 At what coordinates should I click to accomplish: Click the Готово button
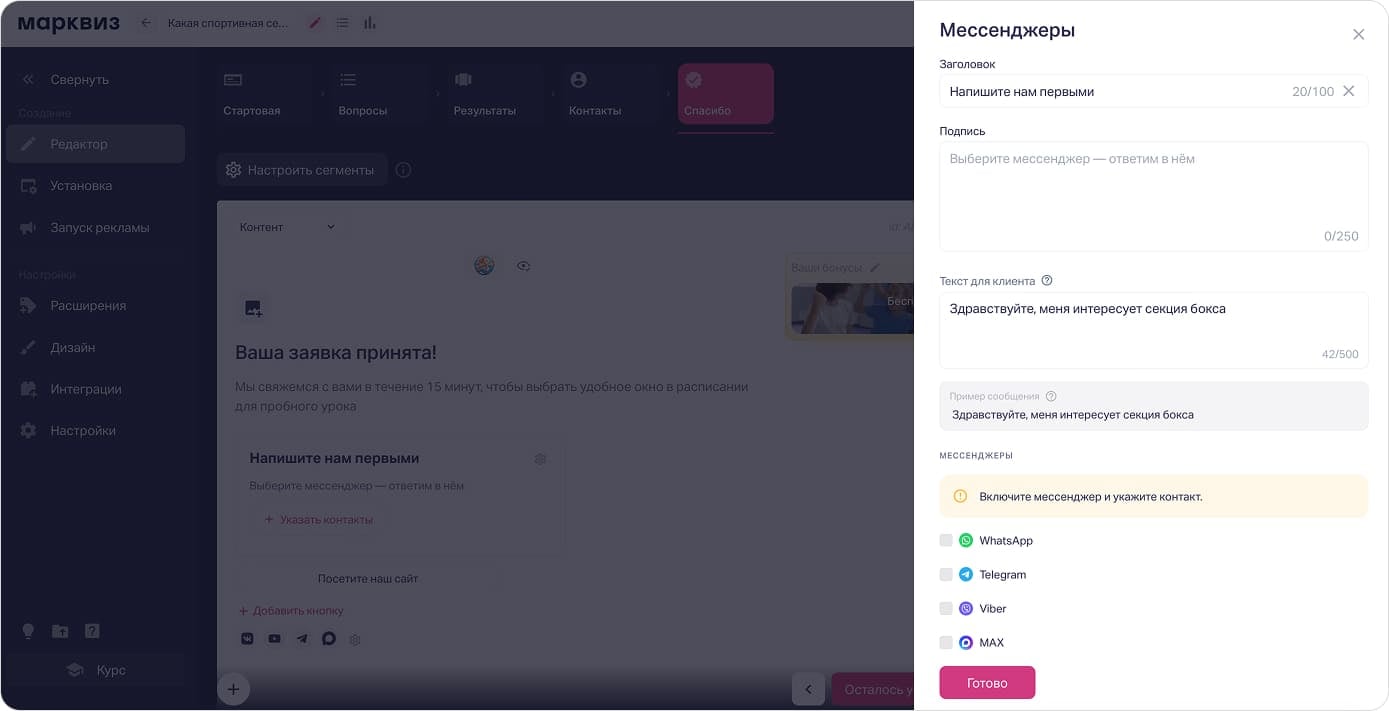[x=987, y=683]
